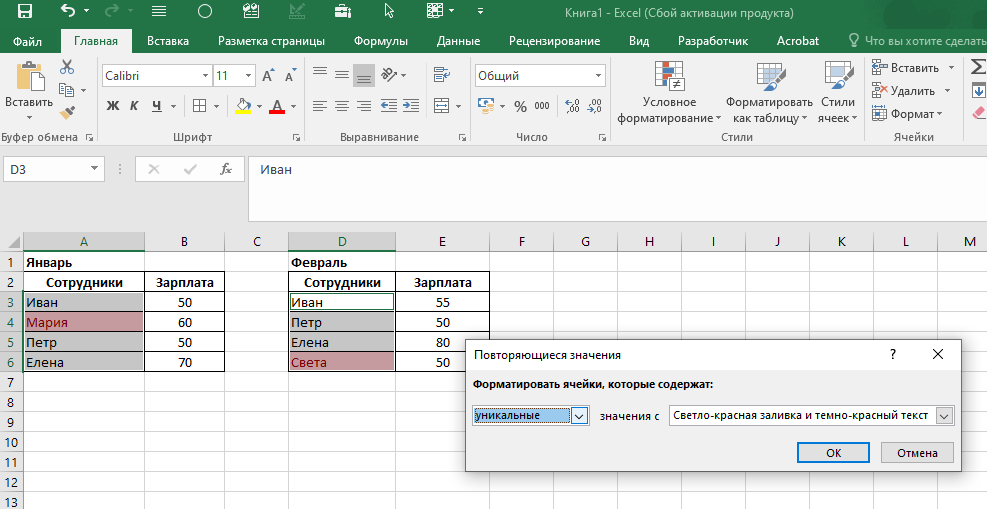Click the Отмена button
The image size is (987, 509).
pyautogui.click(x=917, y=453)
